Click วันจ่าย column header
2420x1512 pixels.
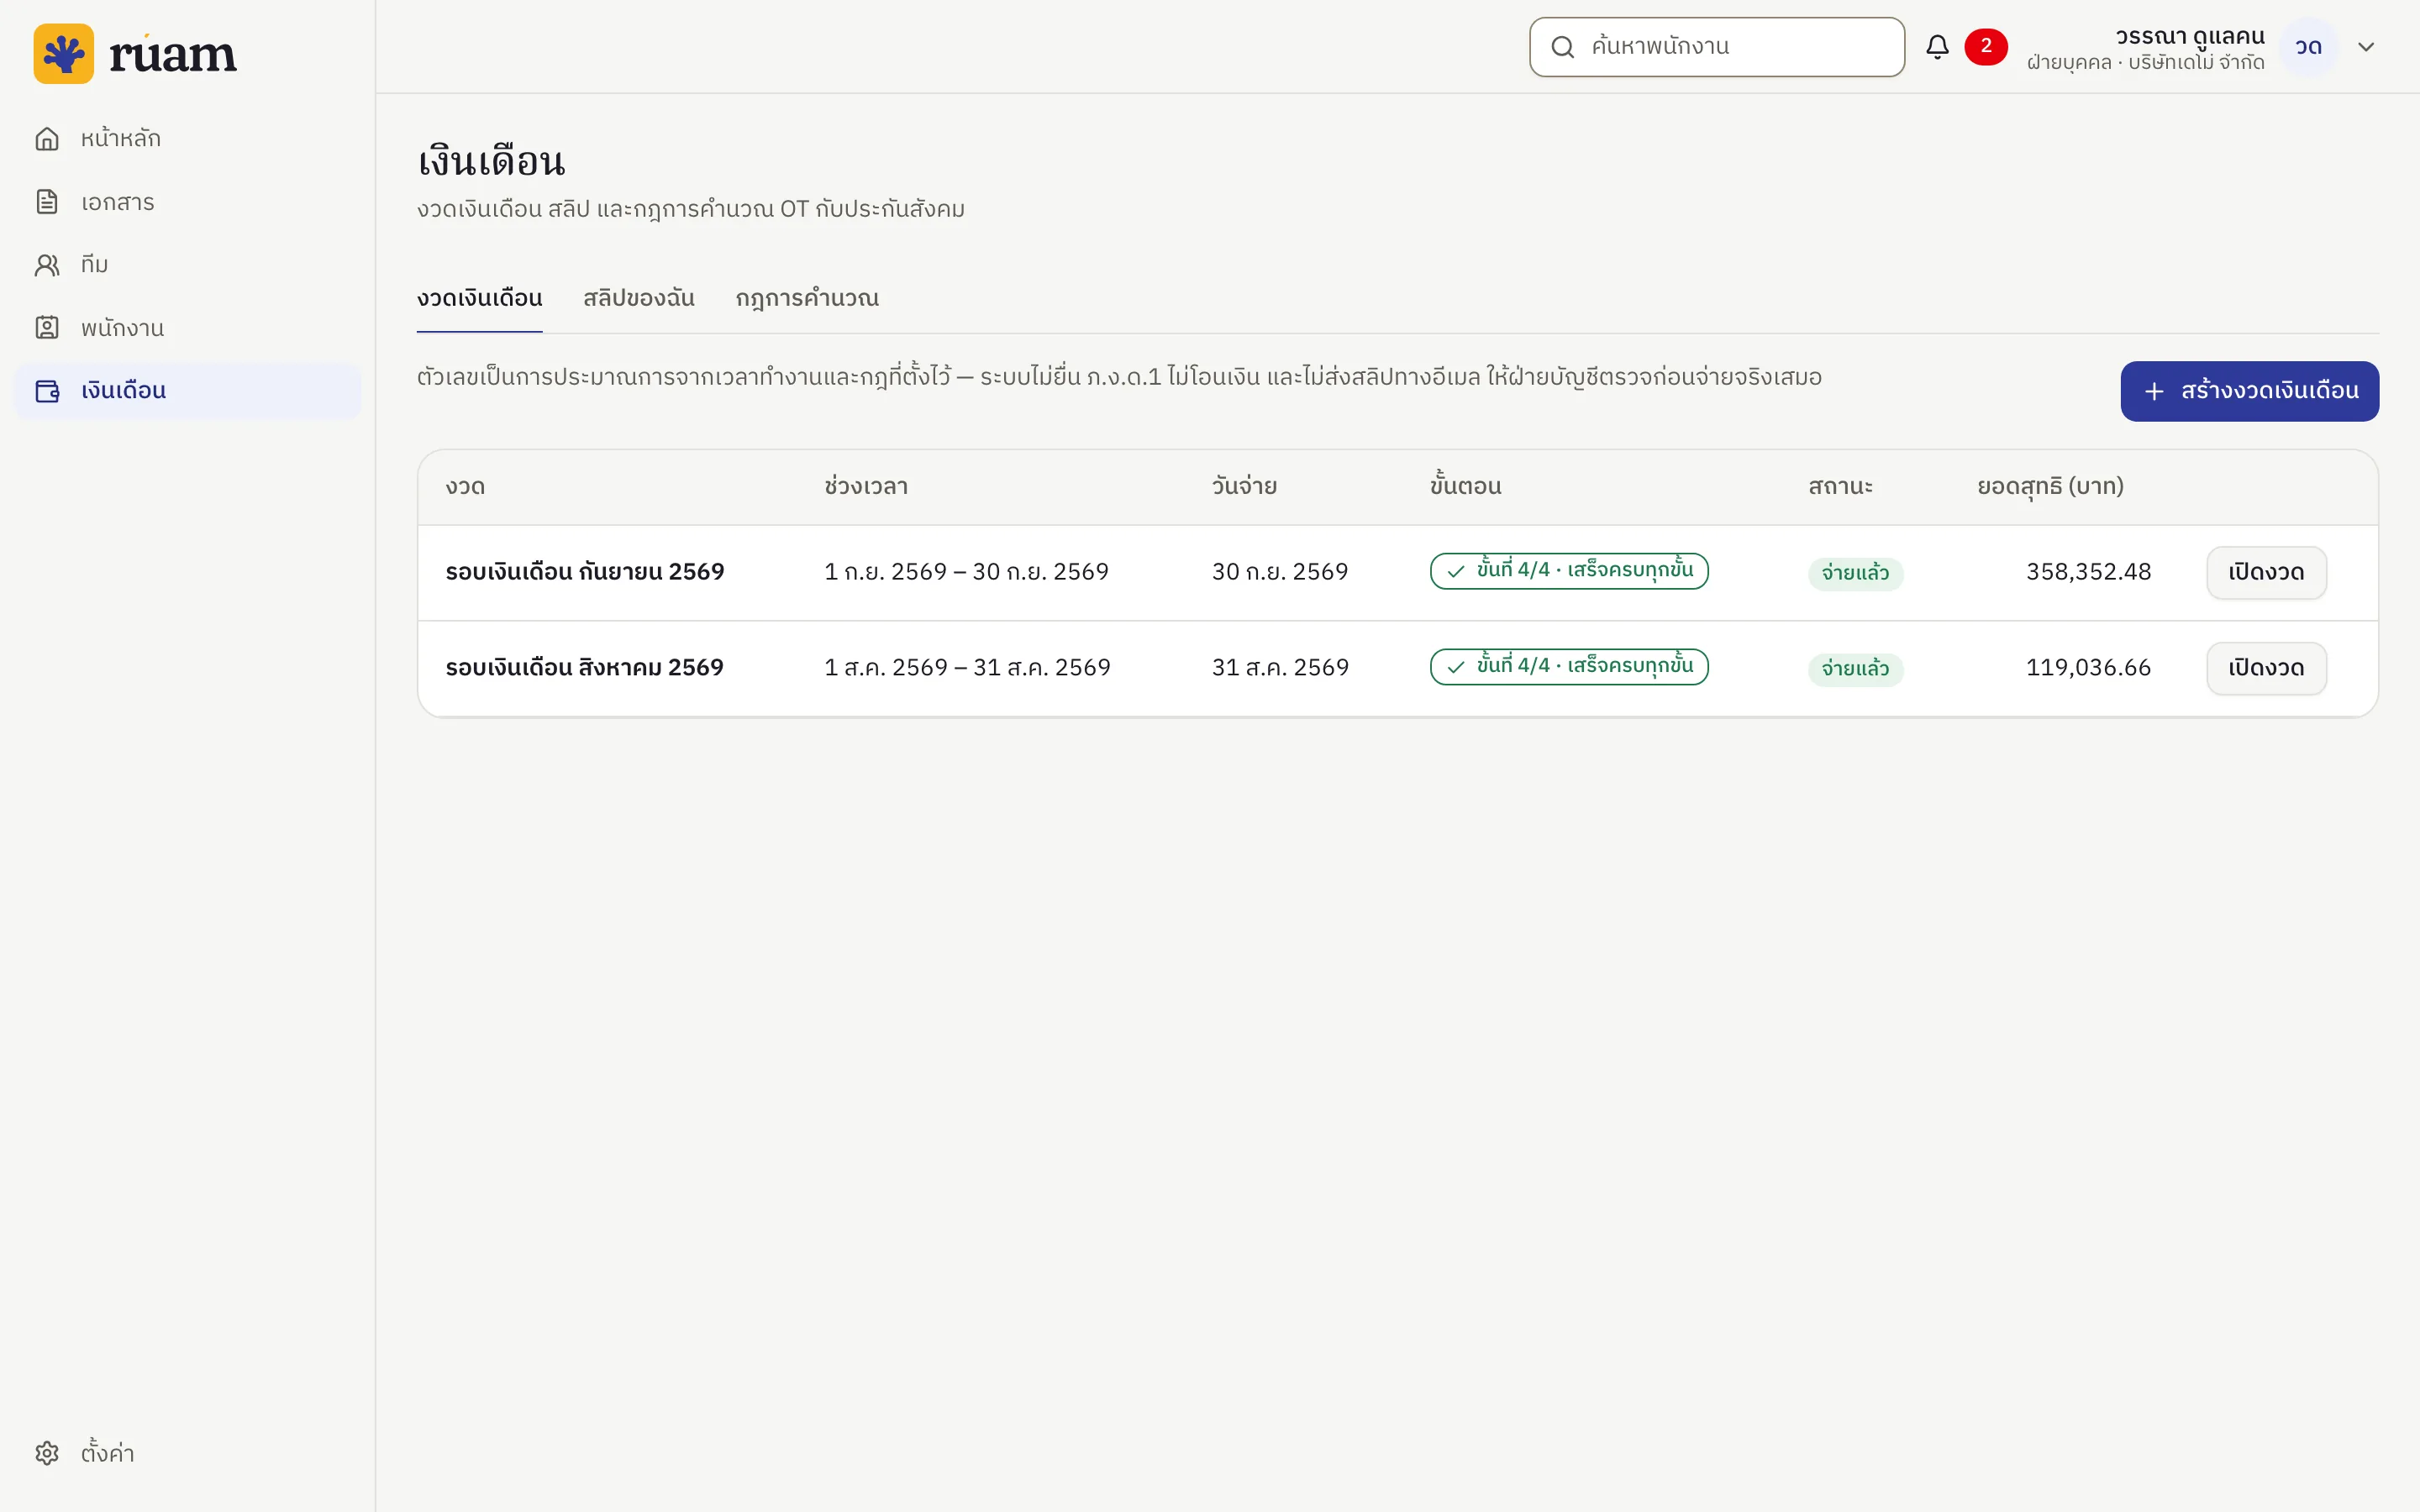pos(1244,487)
